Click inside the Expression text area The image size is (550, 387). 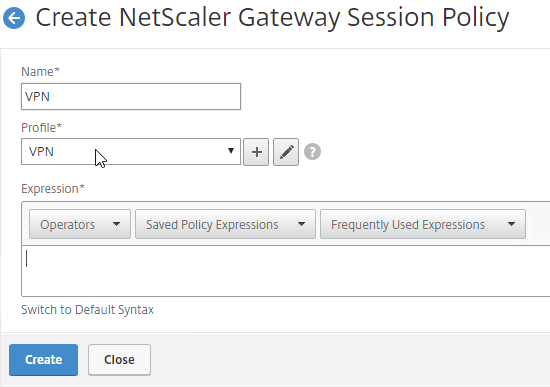pyautogui.click(x=286, y=271)
